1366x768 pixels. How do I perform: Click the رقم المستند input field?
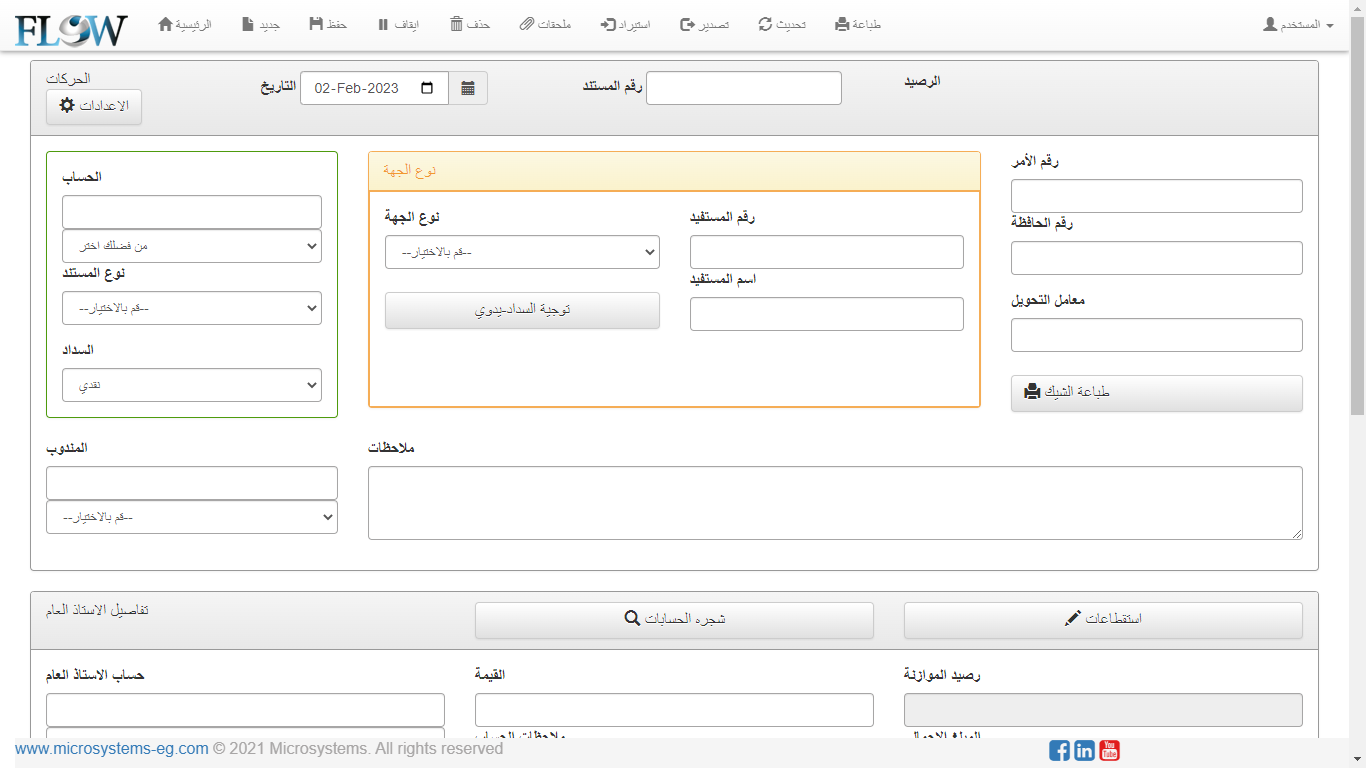click(x=744, y=88)
